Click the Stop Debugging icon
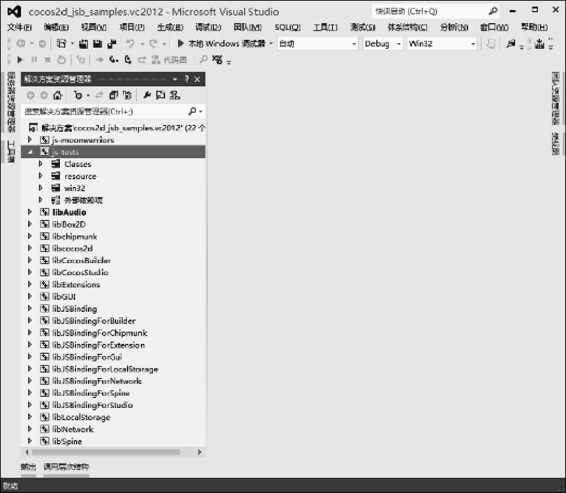The height and width of the screenshot is (493, 566). [47, 60]
